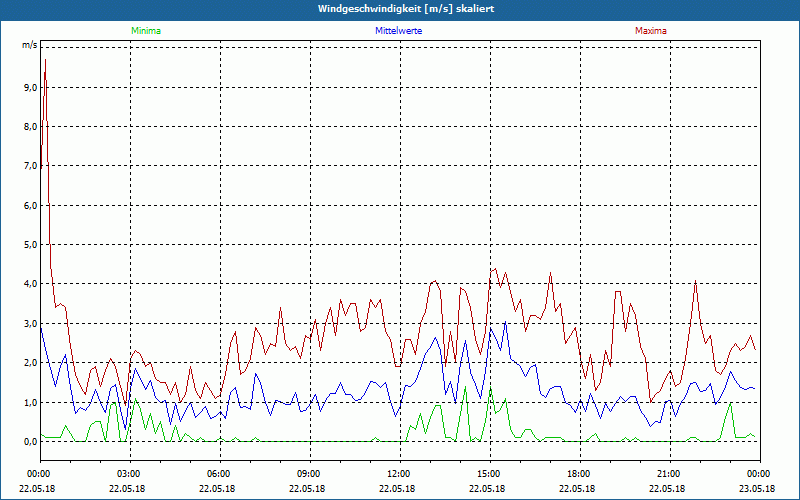
Task: Click the 6,0 y-axis value
Action: (x=31, y=206)
